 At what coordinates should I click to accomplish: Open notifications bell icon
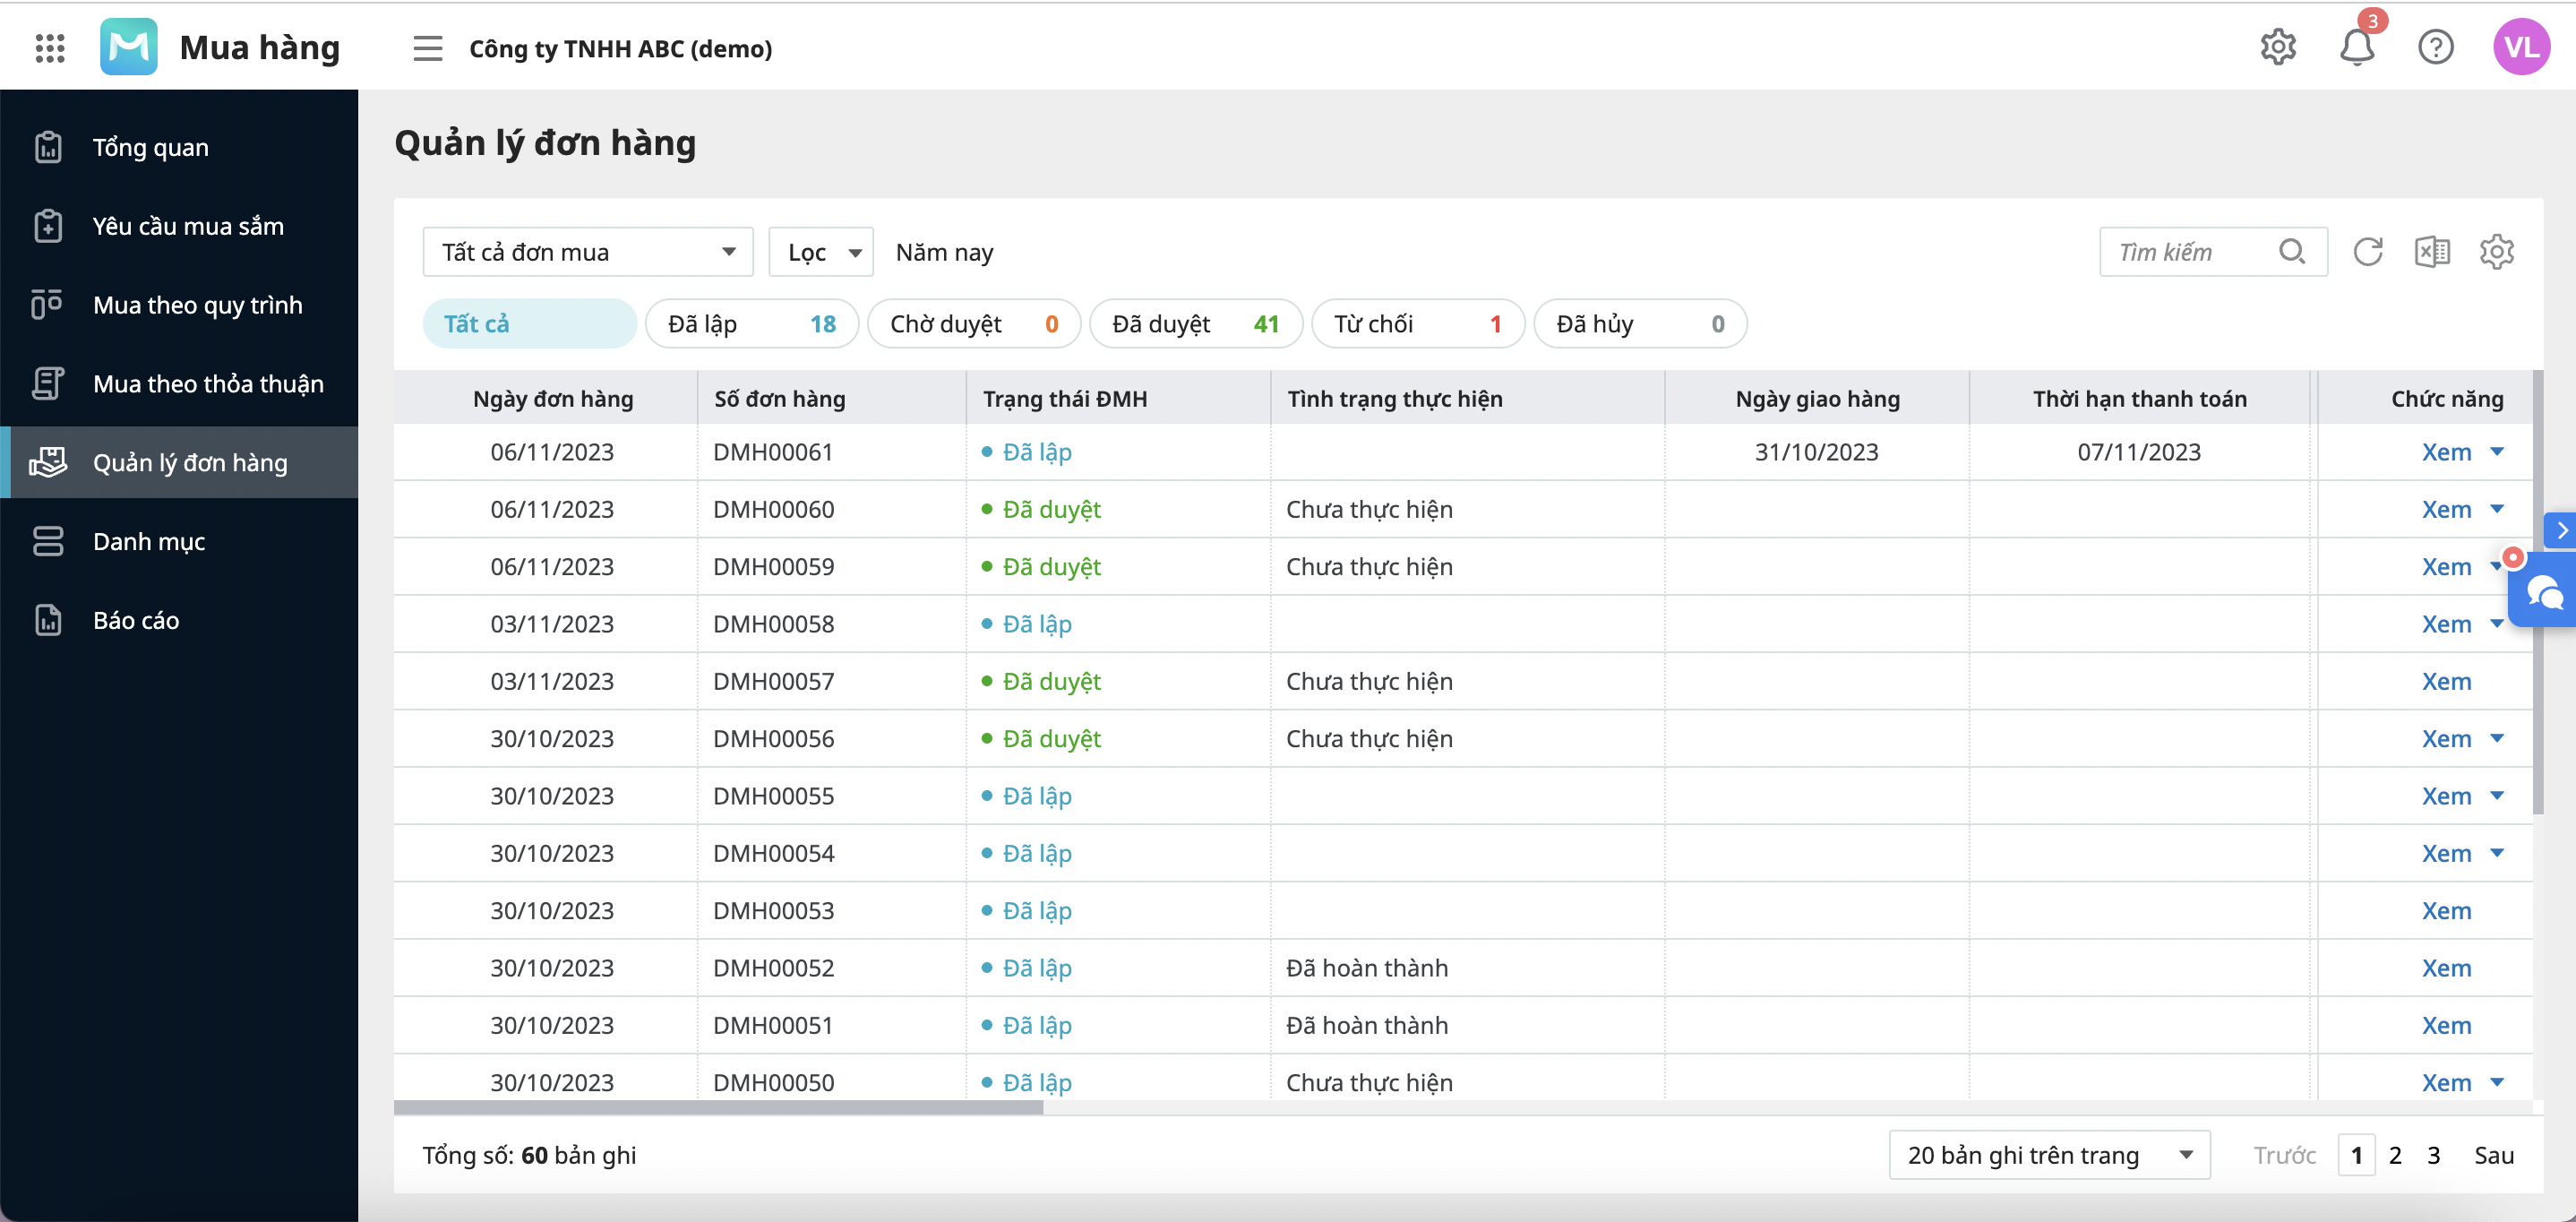tap(2356, 47)
